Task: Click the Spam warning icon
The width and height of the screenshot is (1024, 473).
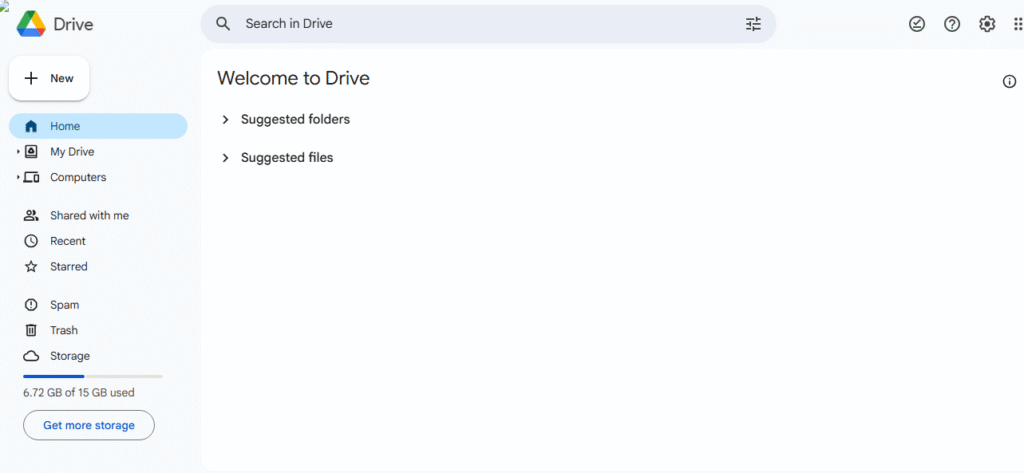Action: [31, 305]
